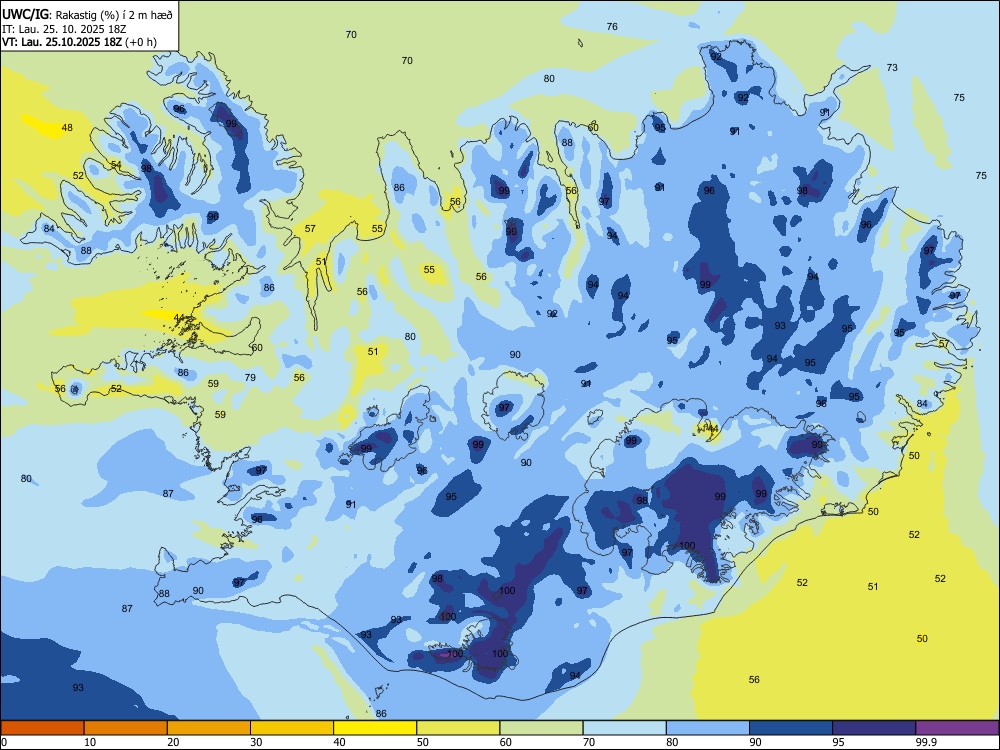
Task: Select the humidity value "79" on the map
Action: 250,378
